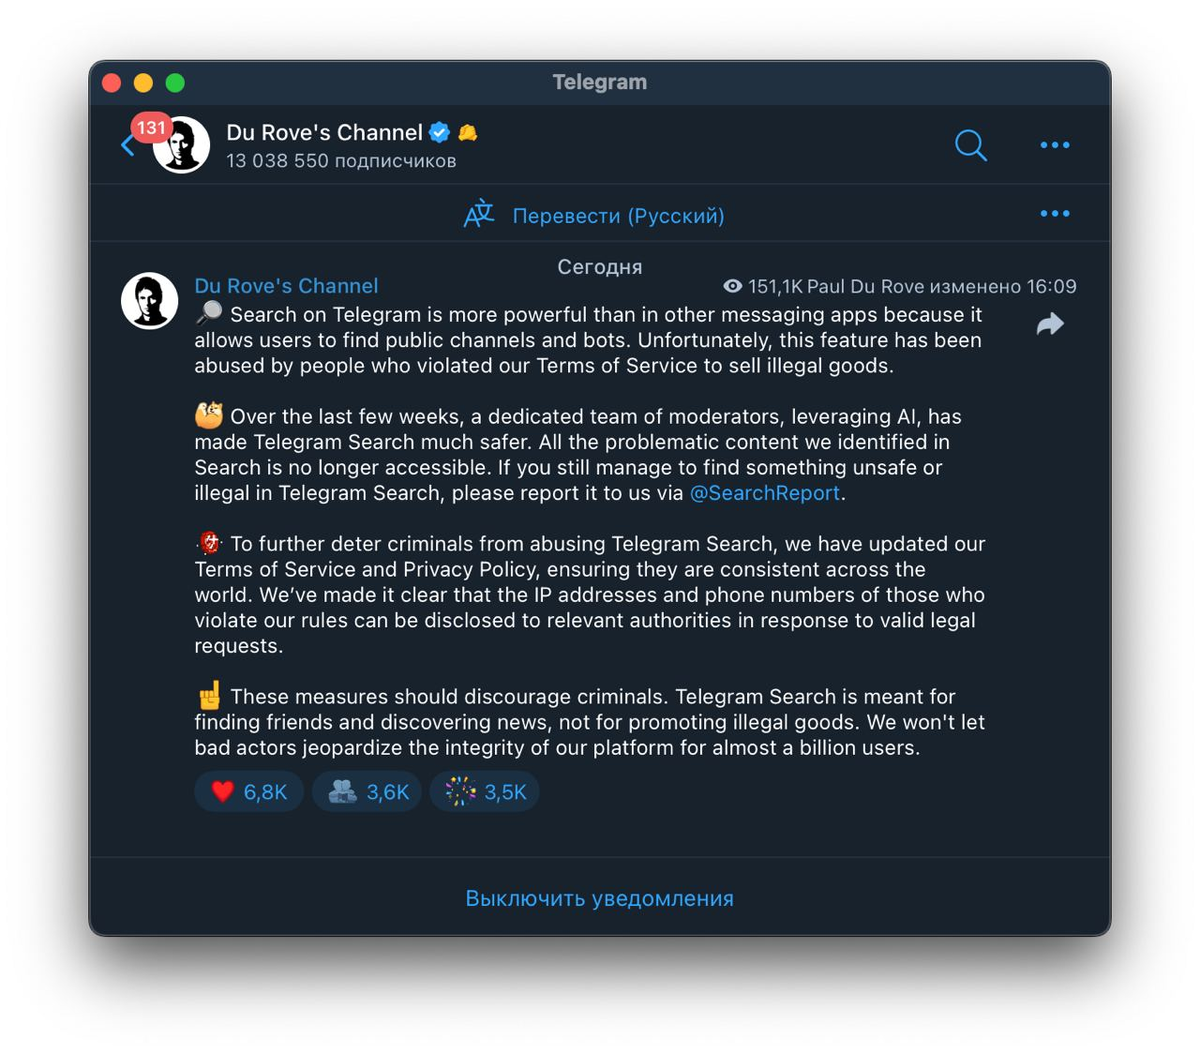Toggle the fireworks 3,5K reaction
The height and width of the screenshot is (1054, 1200).
coord(485,792)
